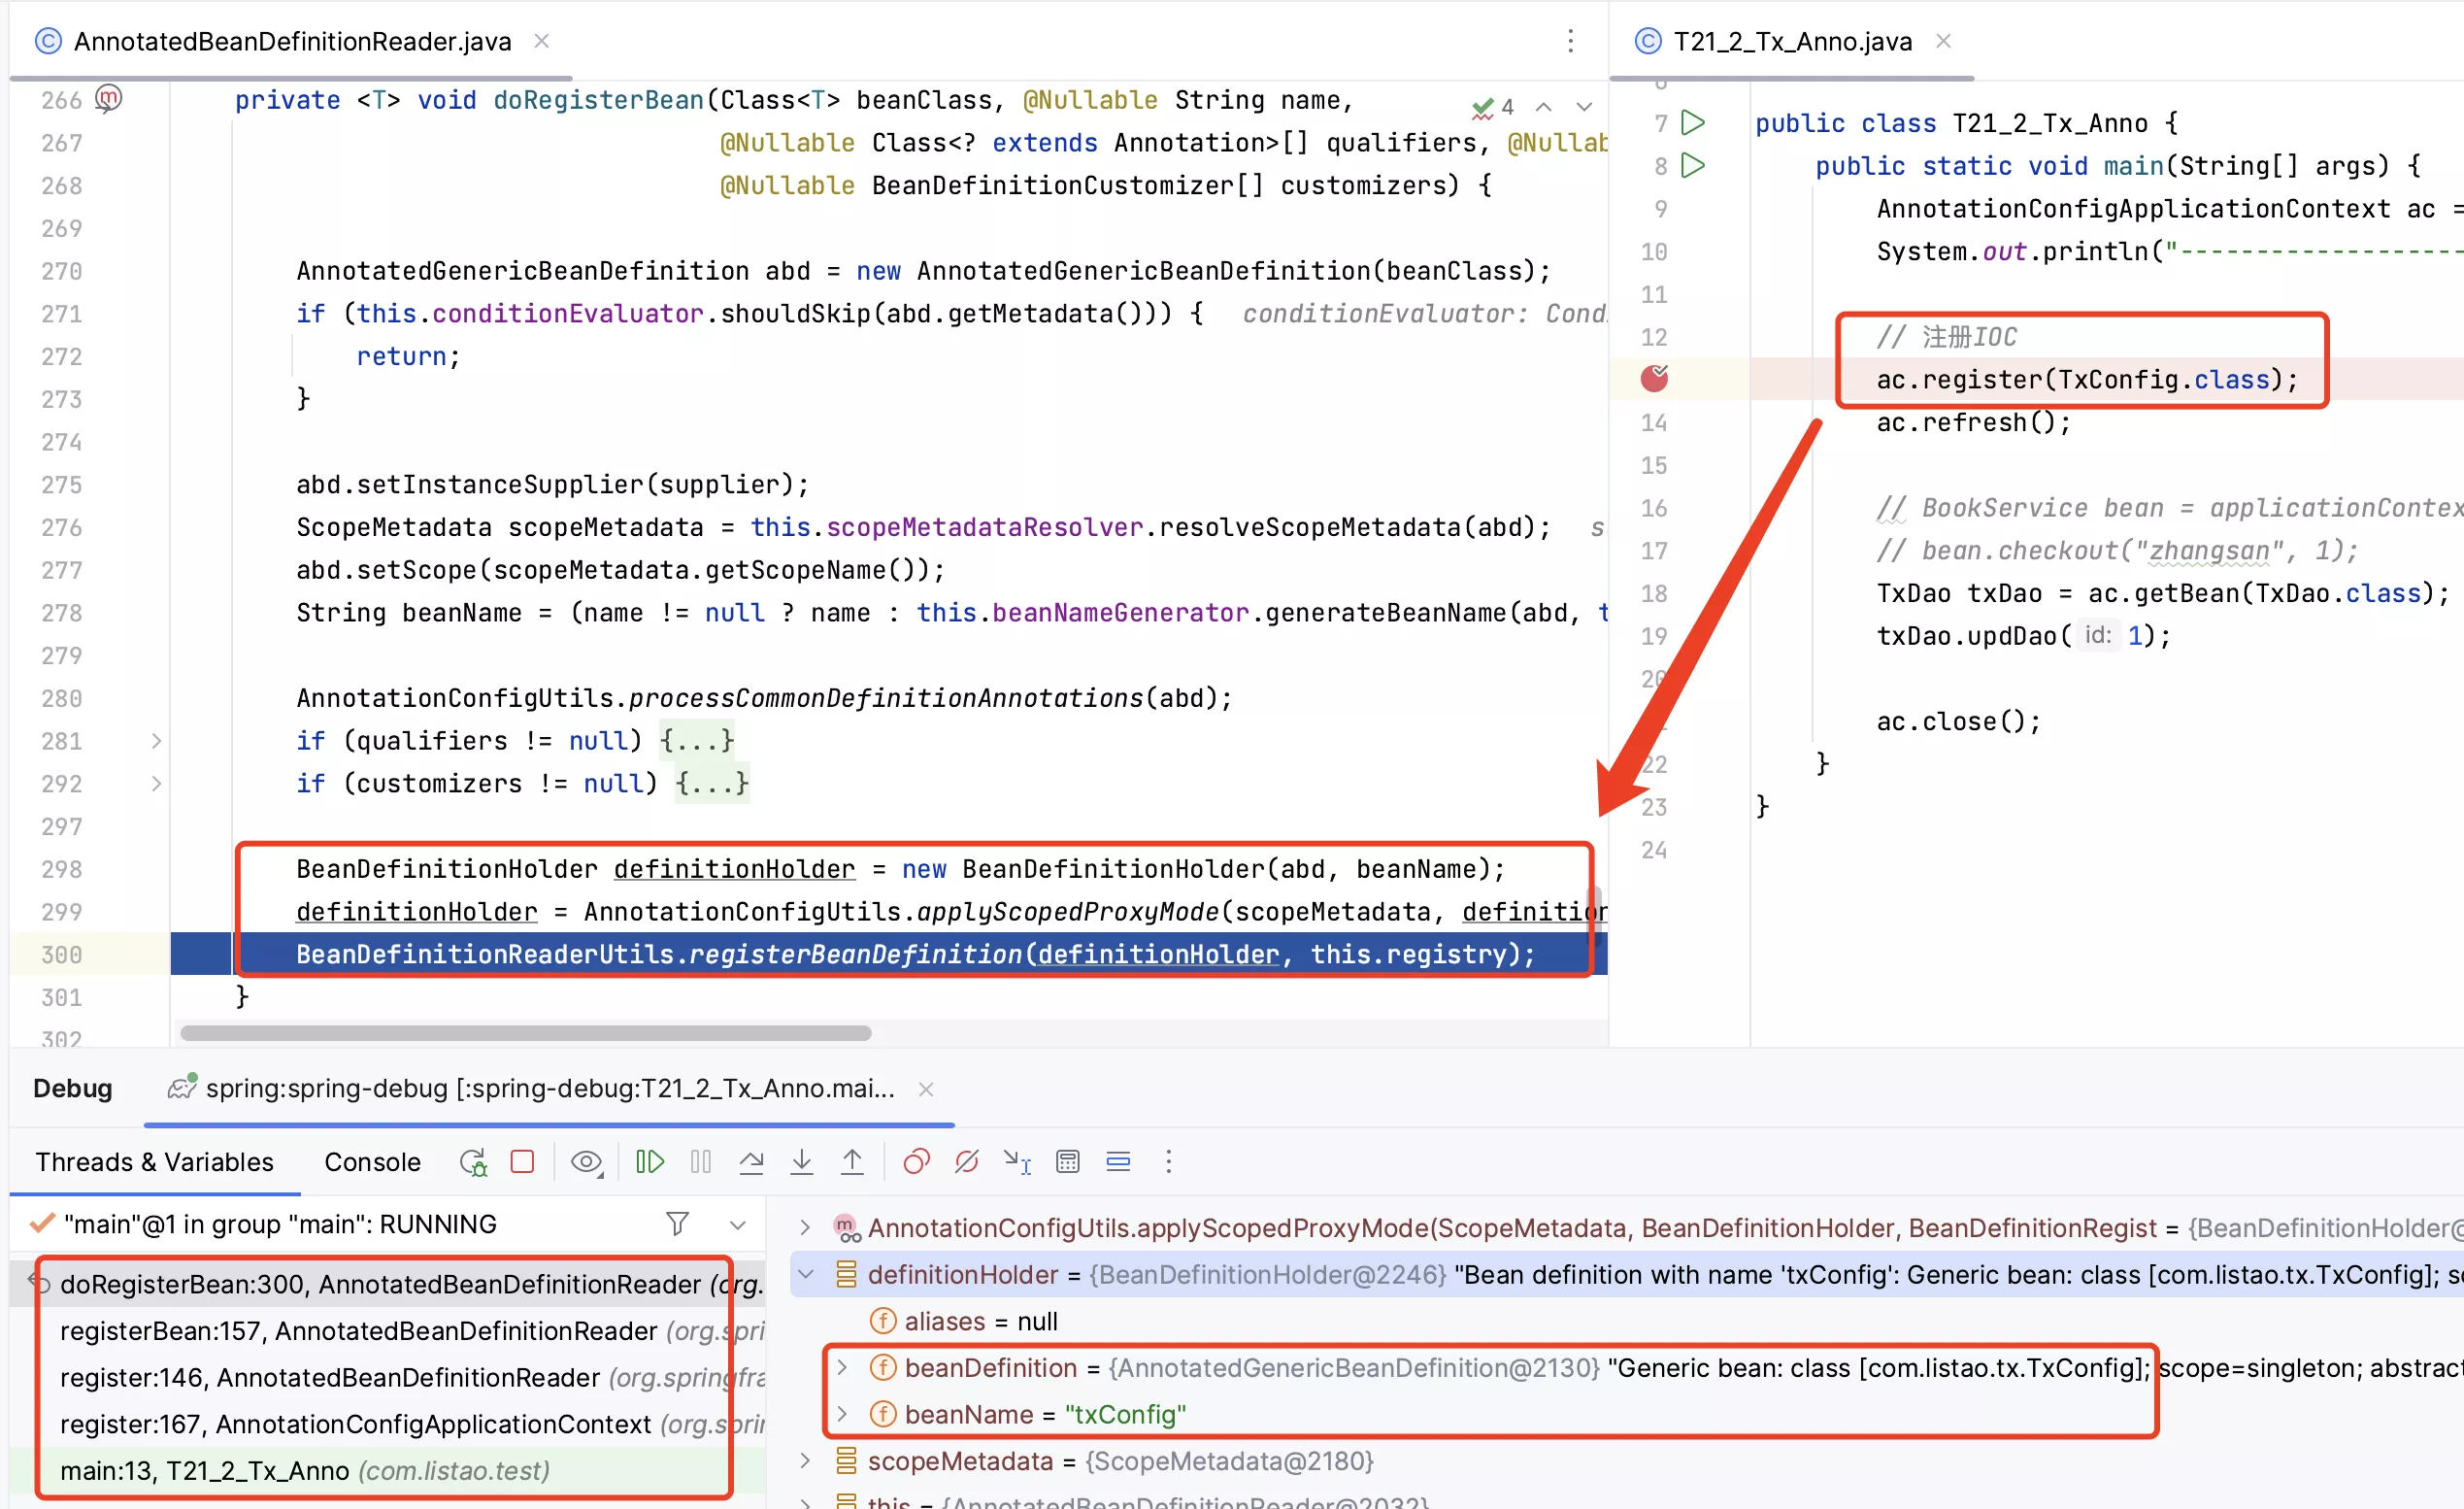Select the AnnotatedBeanDefinitionReader.java editor tab
2464x1509 pixels.
(292, 41)
